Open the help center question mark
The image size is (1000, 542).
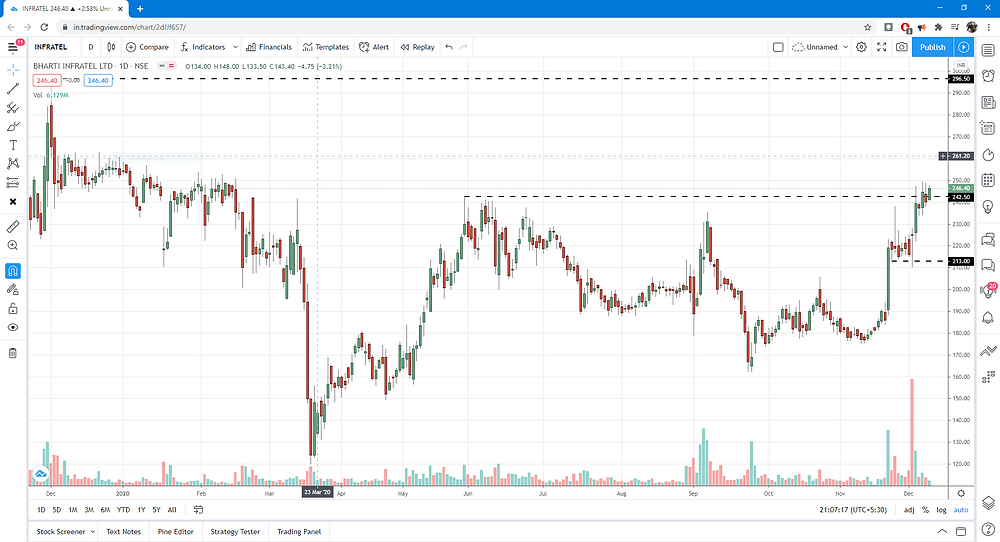988,528
